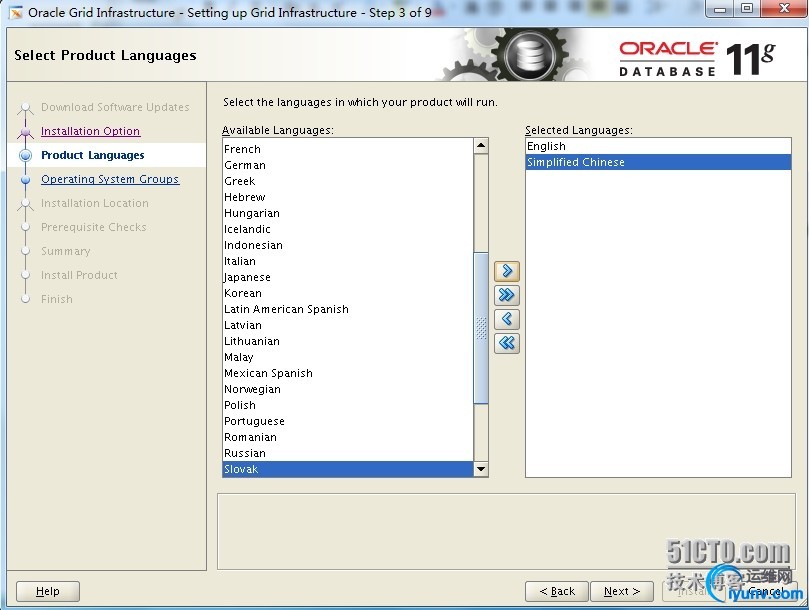Select German in Available Languages
This screenshot has width=809, height=610.
[x=348, y=165]
